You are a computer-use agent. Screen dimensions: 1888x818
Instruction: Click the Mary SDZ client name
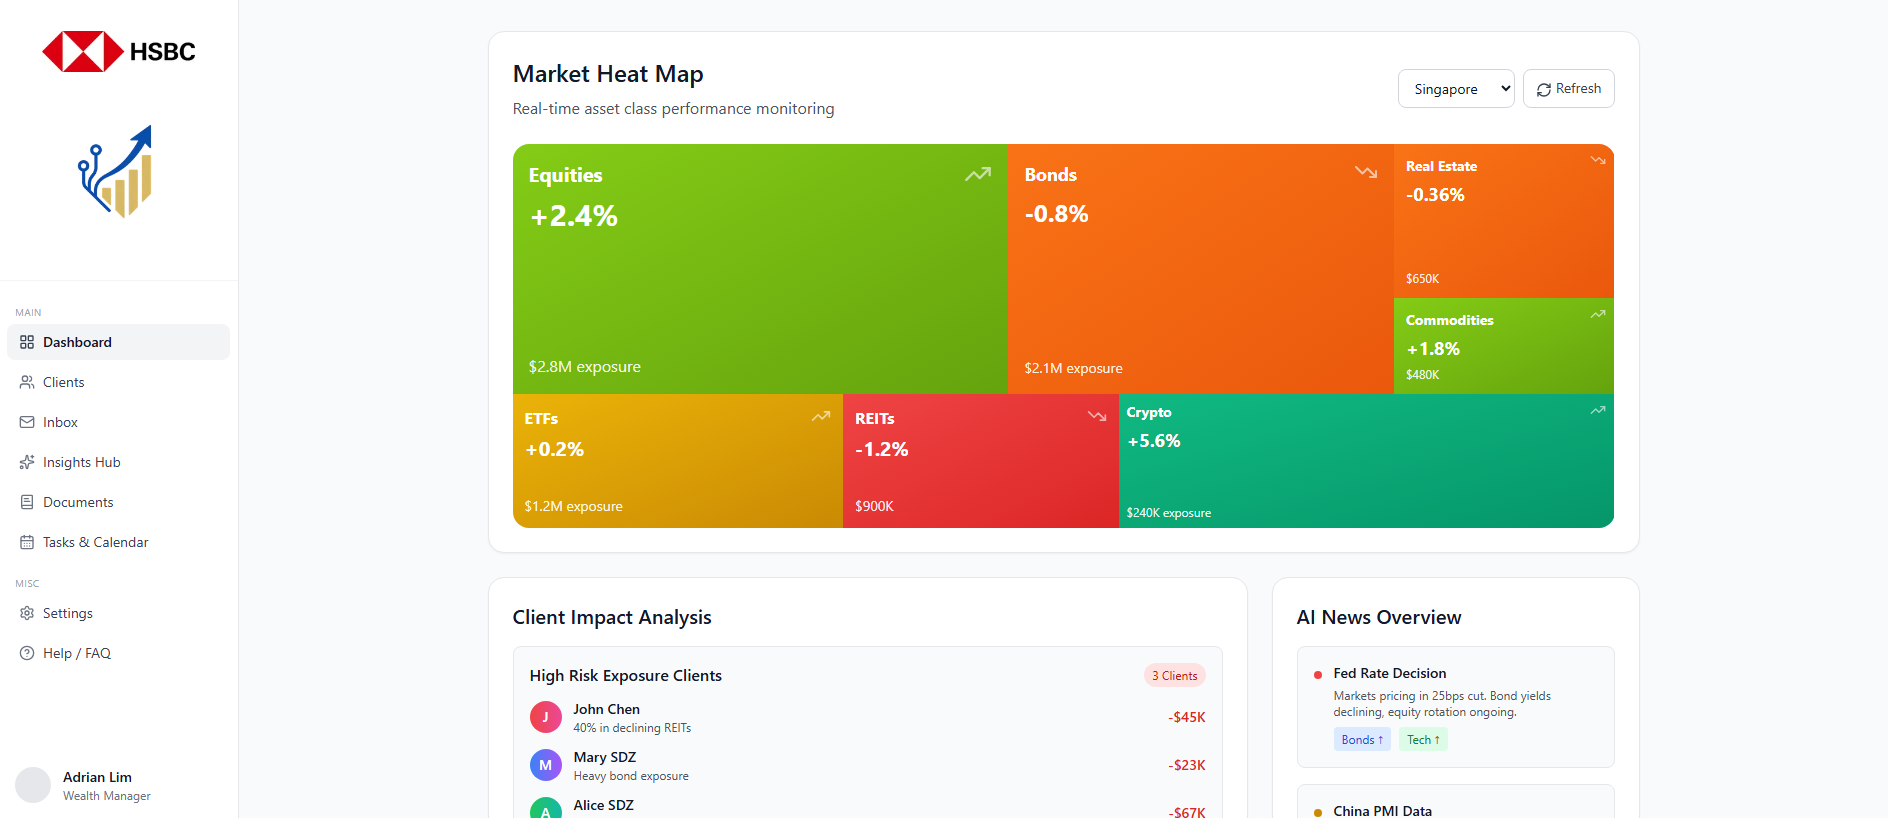pos(605,757)
